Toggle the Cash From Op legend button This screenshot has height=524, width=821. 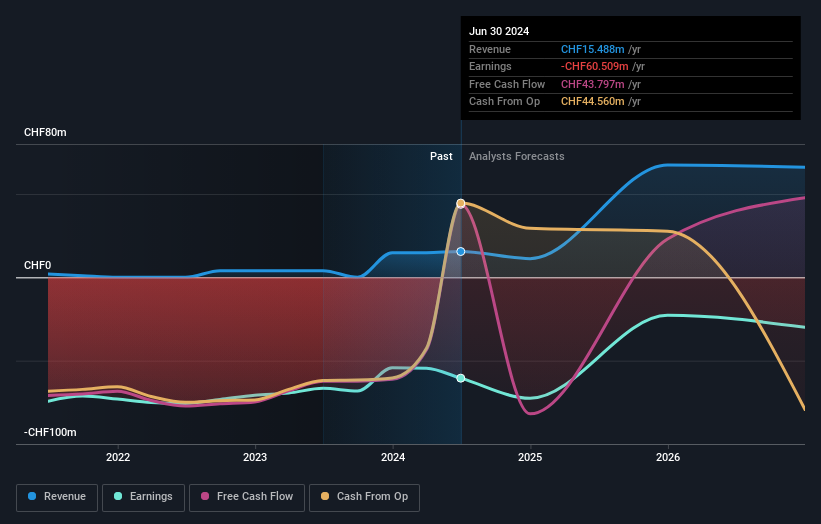click(364, 497)
